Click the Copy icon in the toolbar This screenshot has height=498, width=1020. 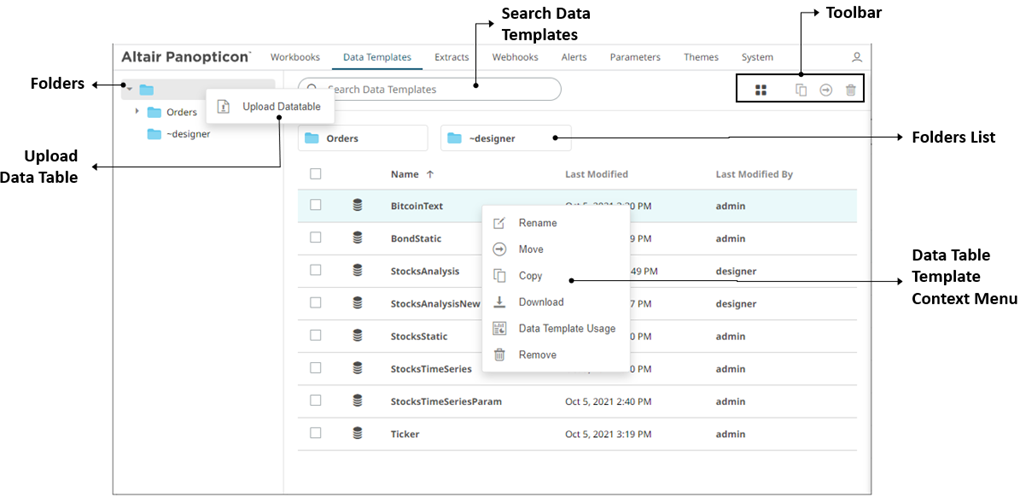point(801,90)
